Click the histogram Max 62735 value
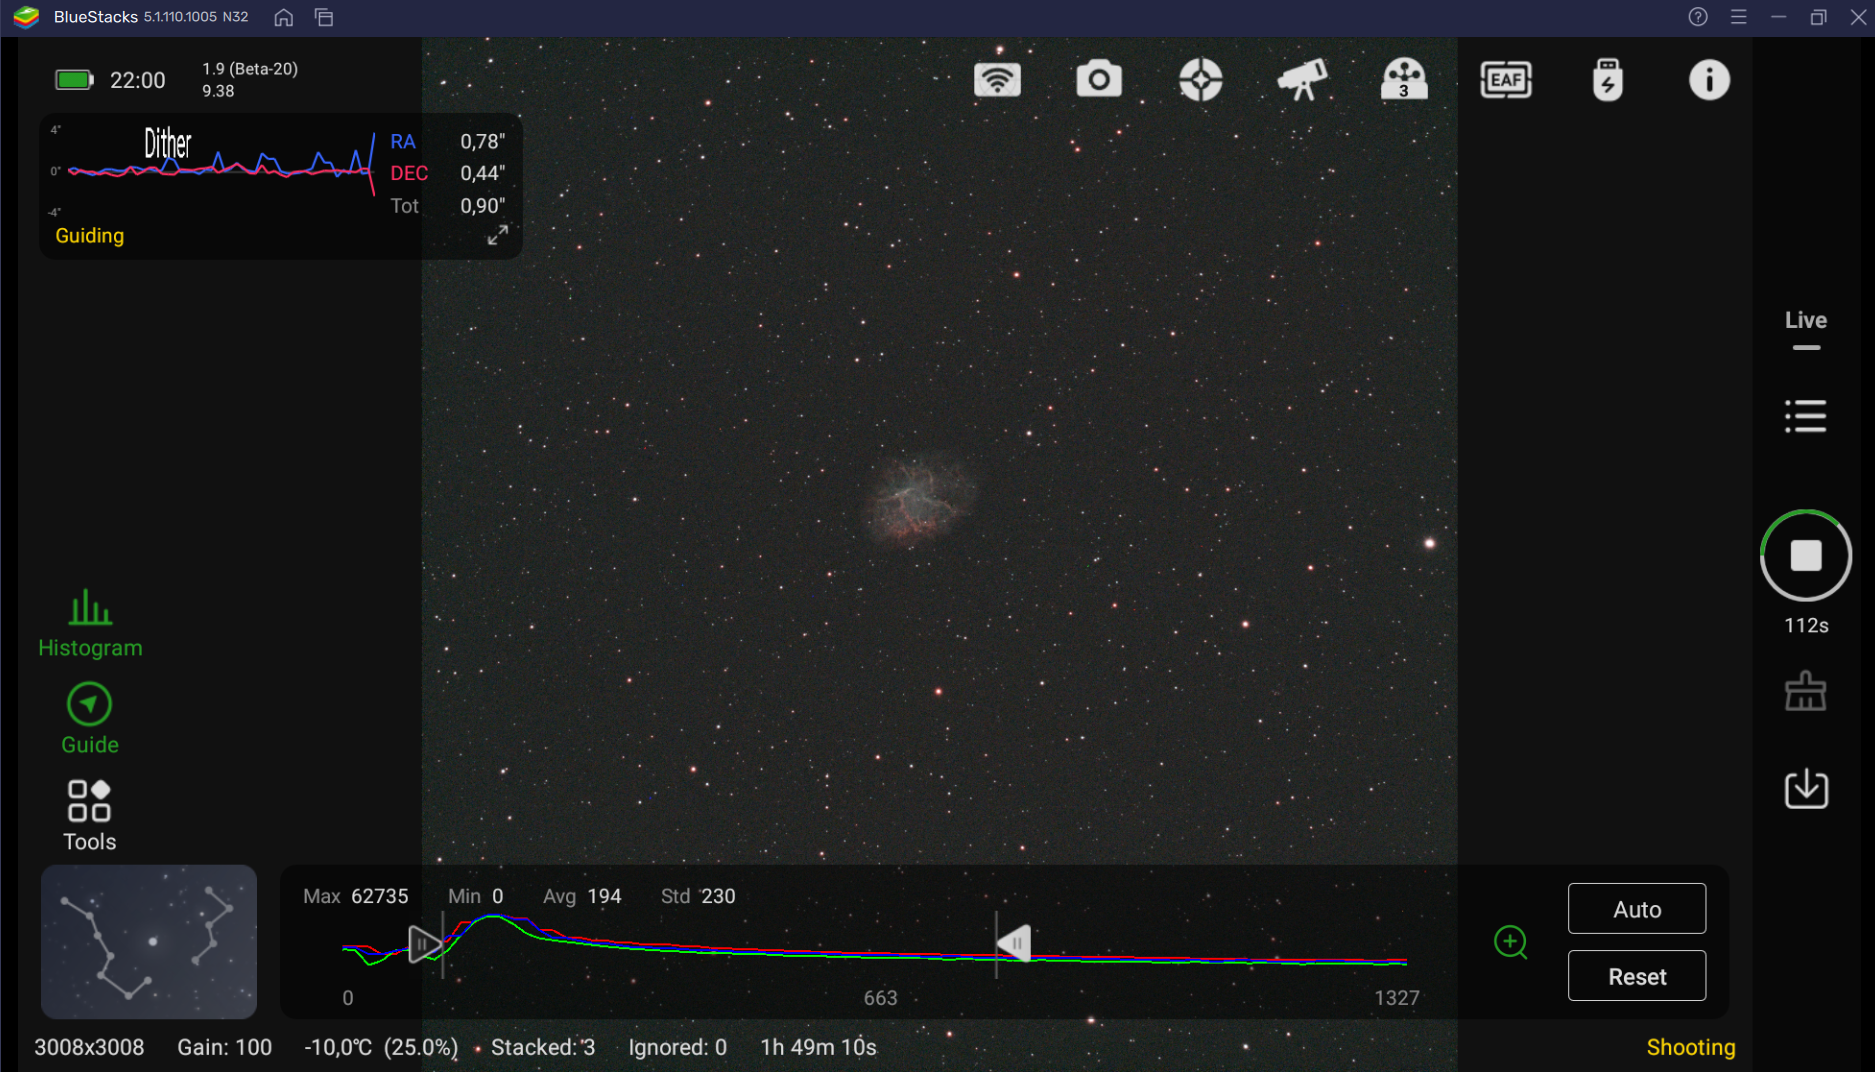 coord(380,896)
